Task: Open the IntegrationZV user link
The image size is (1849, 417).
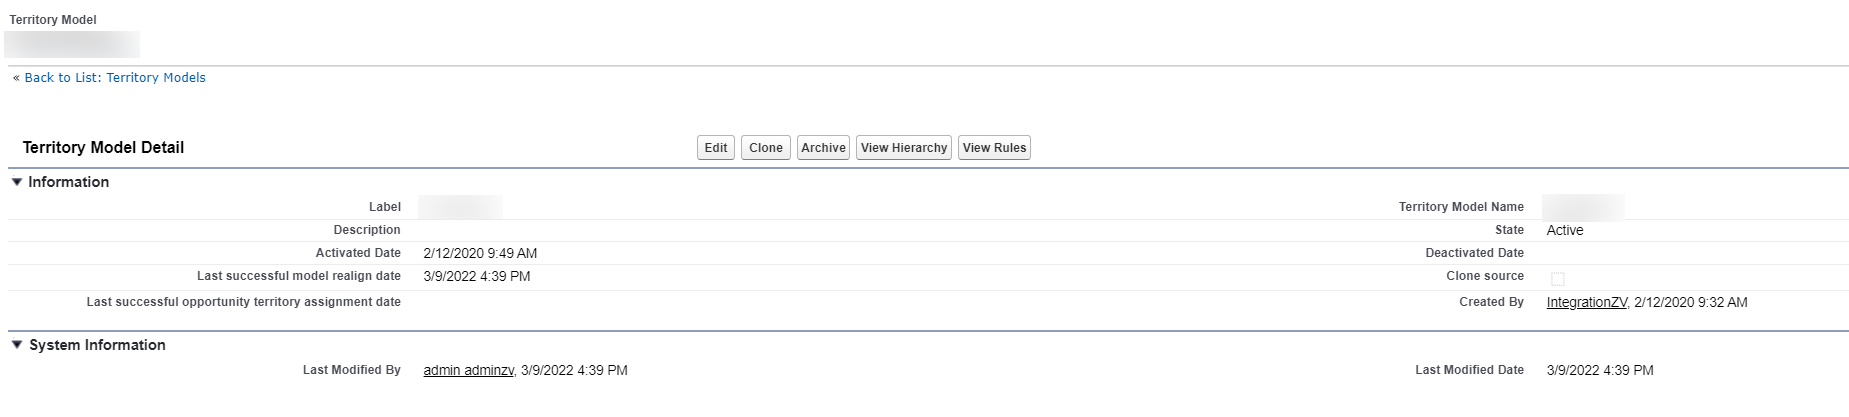Action: pos(1586,302)
